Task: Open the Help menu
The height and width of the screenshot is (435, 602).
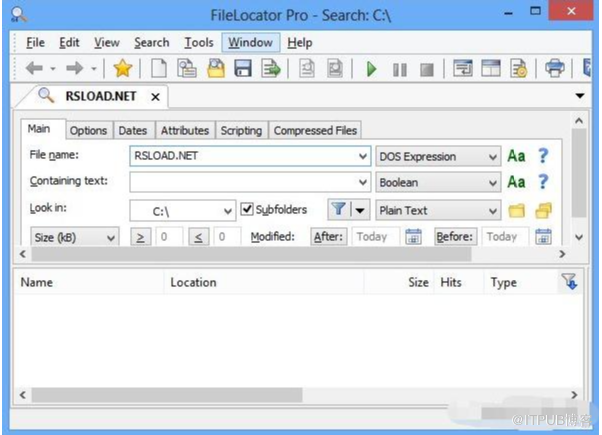Action: [299, 42]
